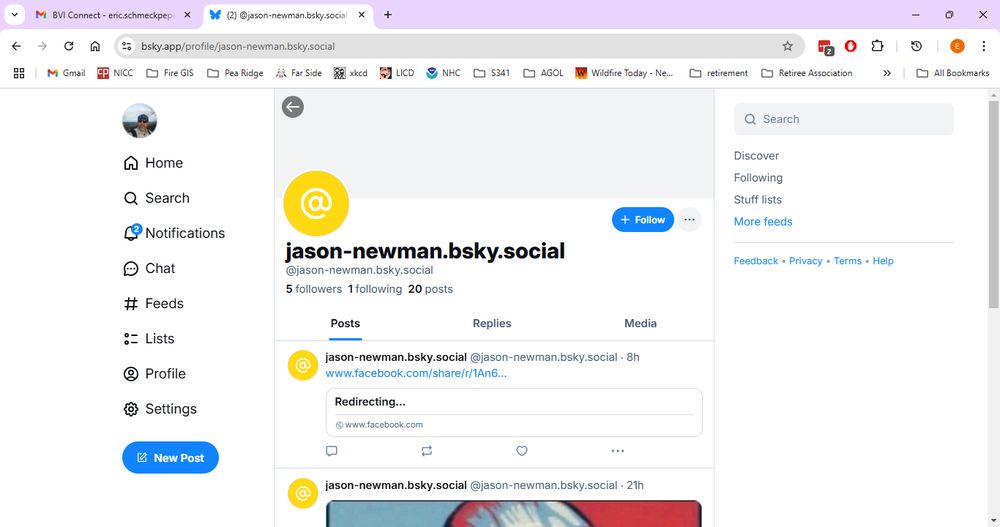Click the browser home button
The image size is (1000, 527).
95,46
